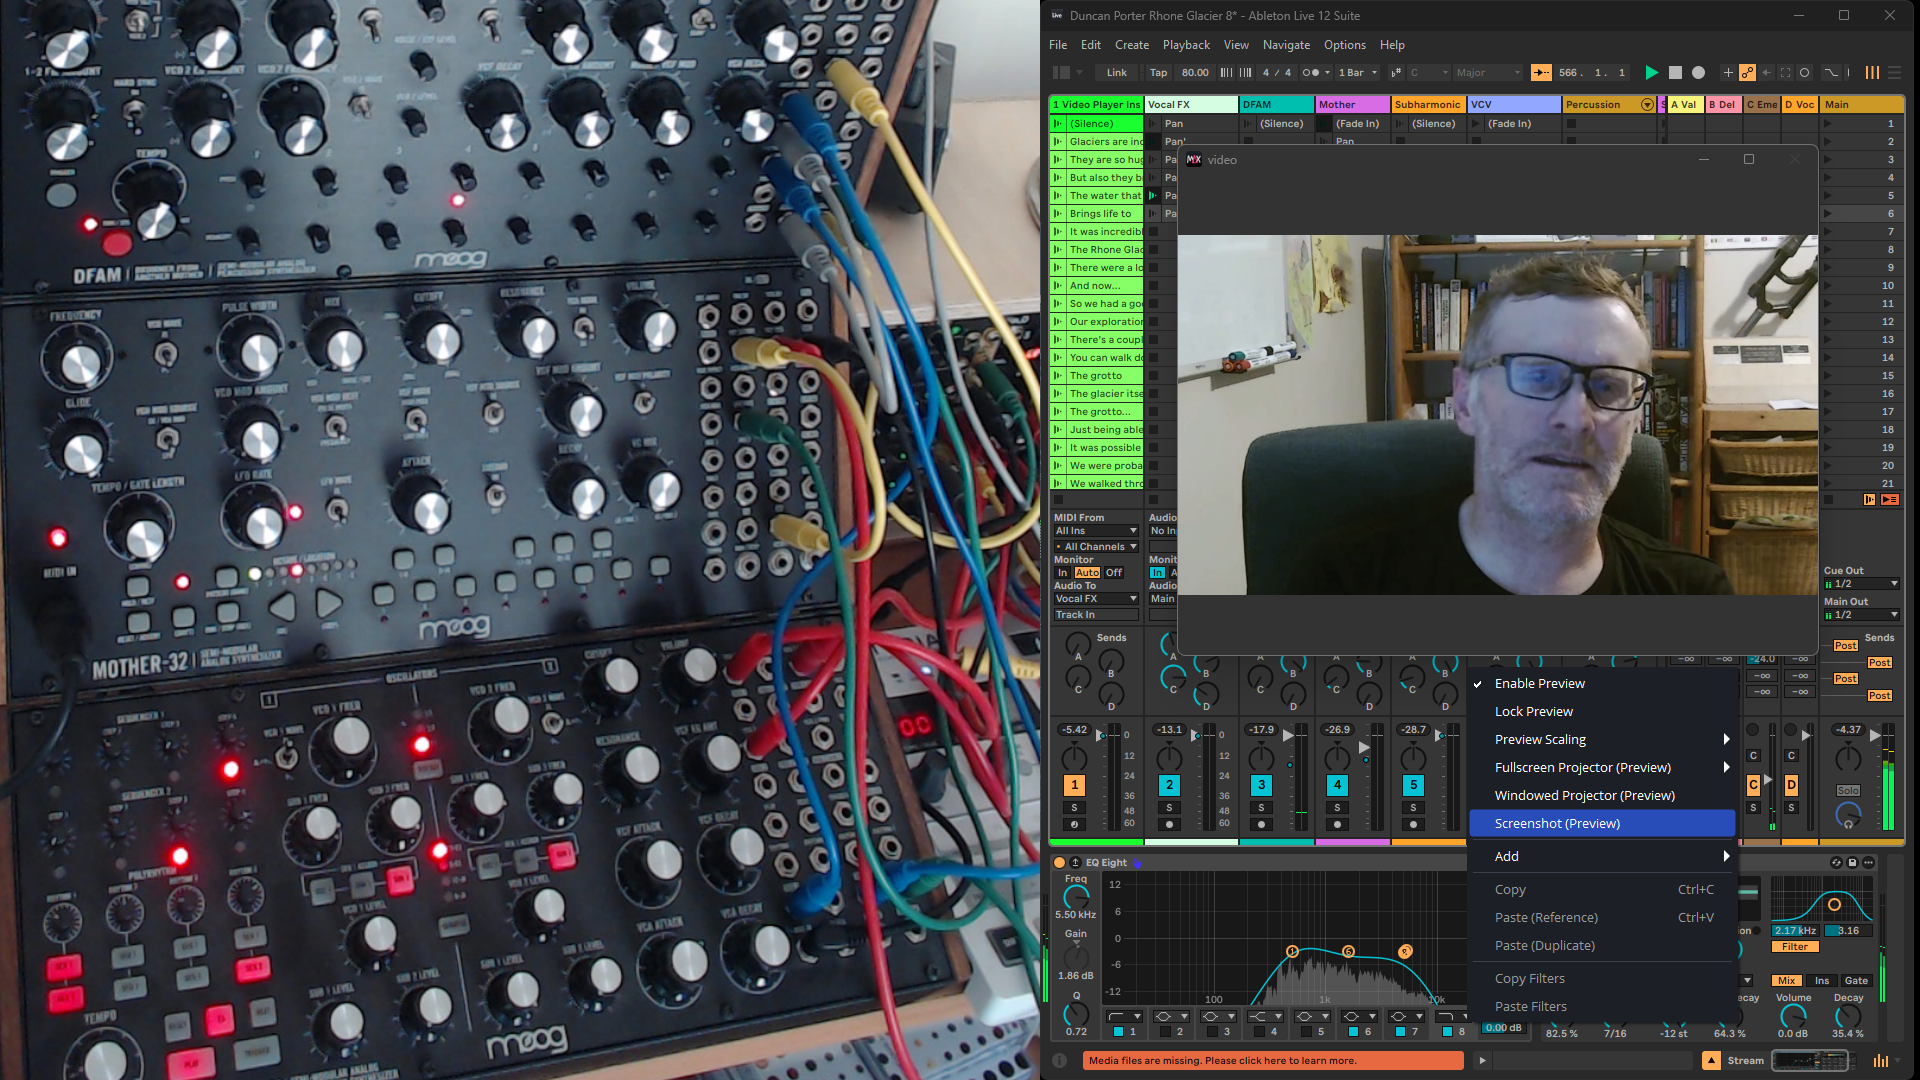Choose Screenshot (Preview) from context menu
1920x1080 pixels.
1602,824
